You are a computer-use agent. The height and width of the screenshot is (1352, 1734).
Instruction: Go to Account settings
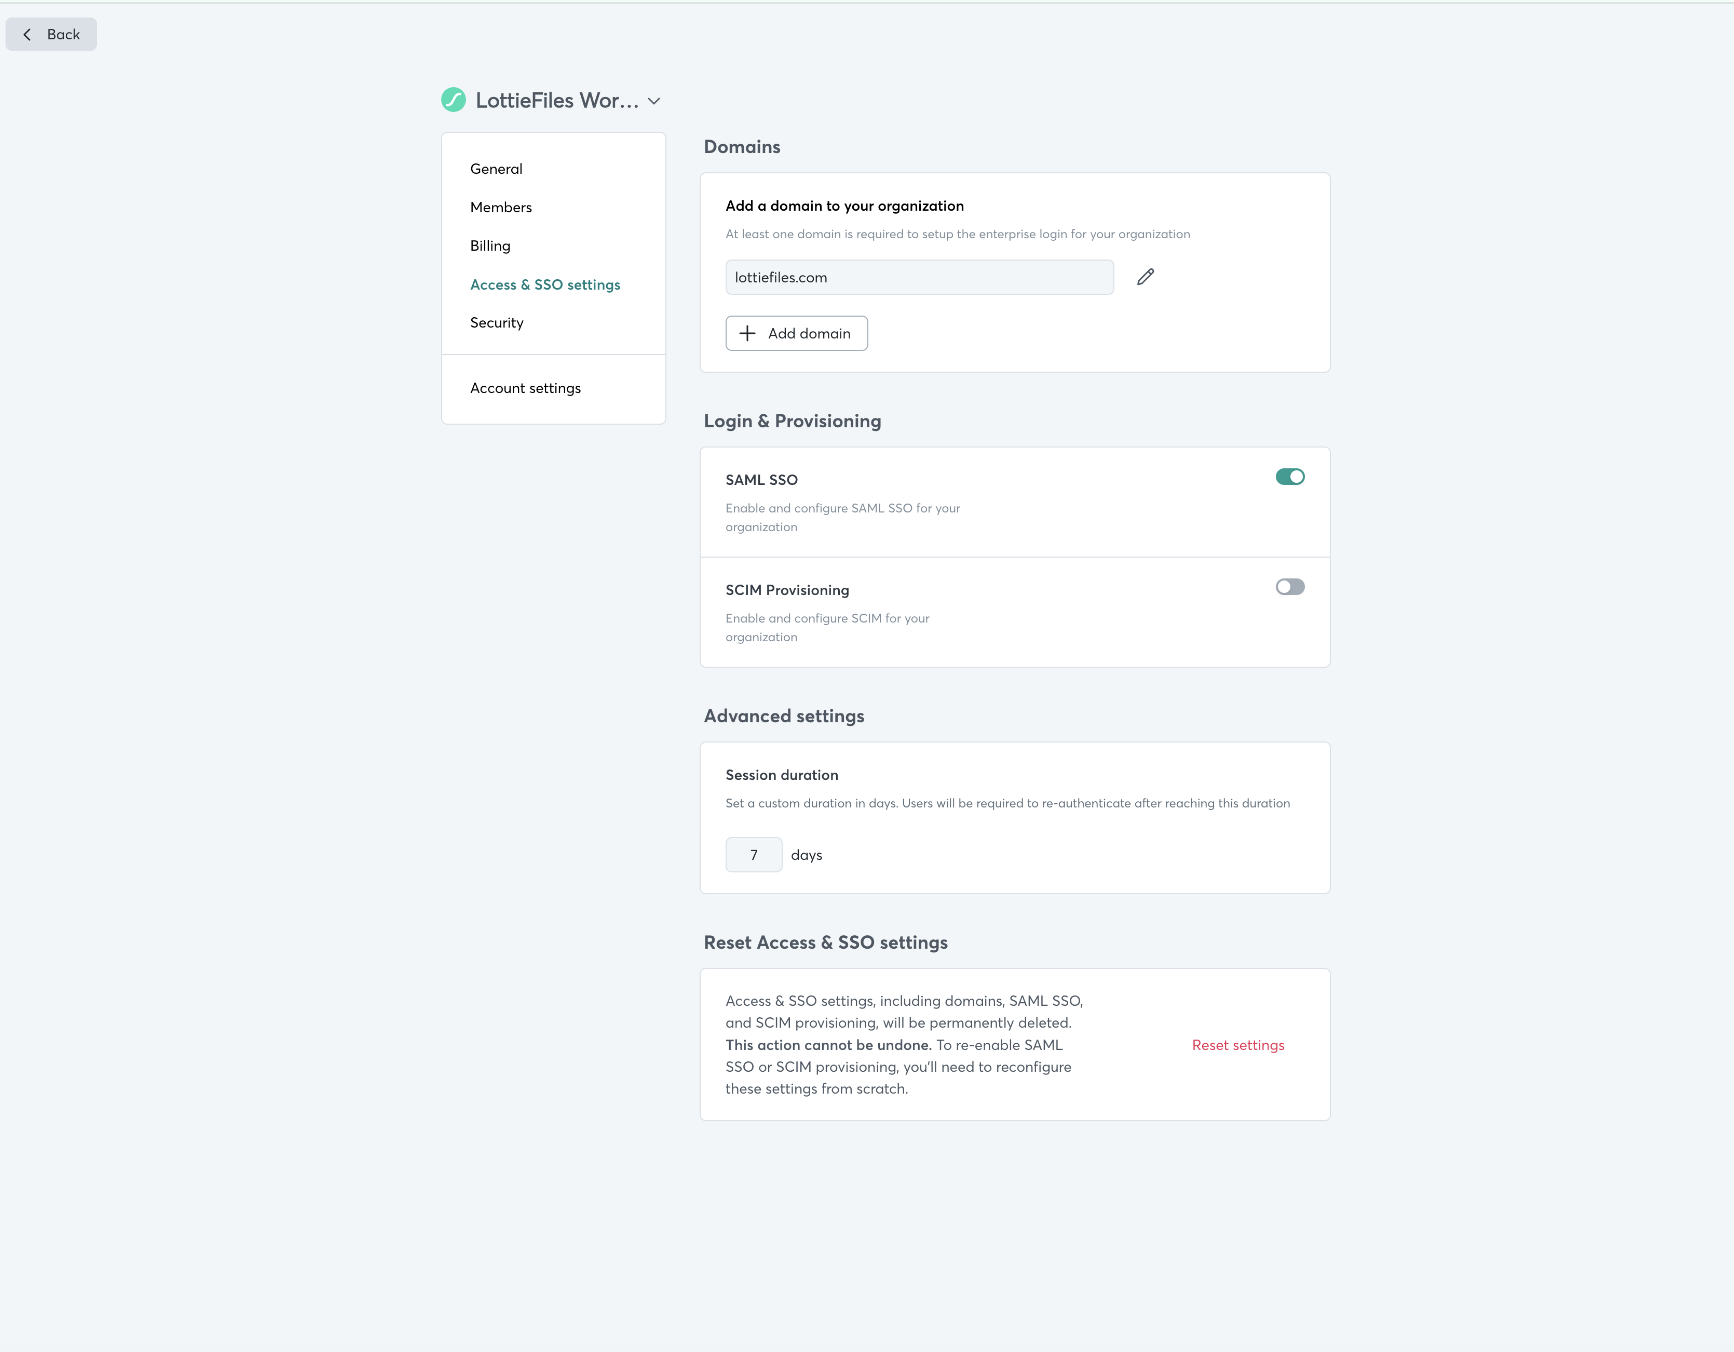525,388
